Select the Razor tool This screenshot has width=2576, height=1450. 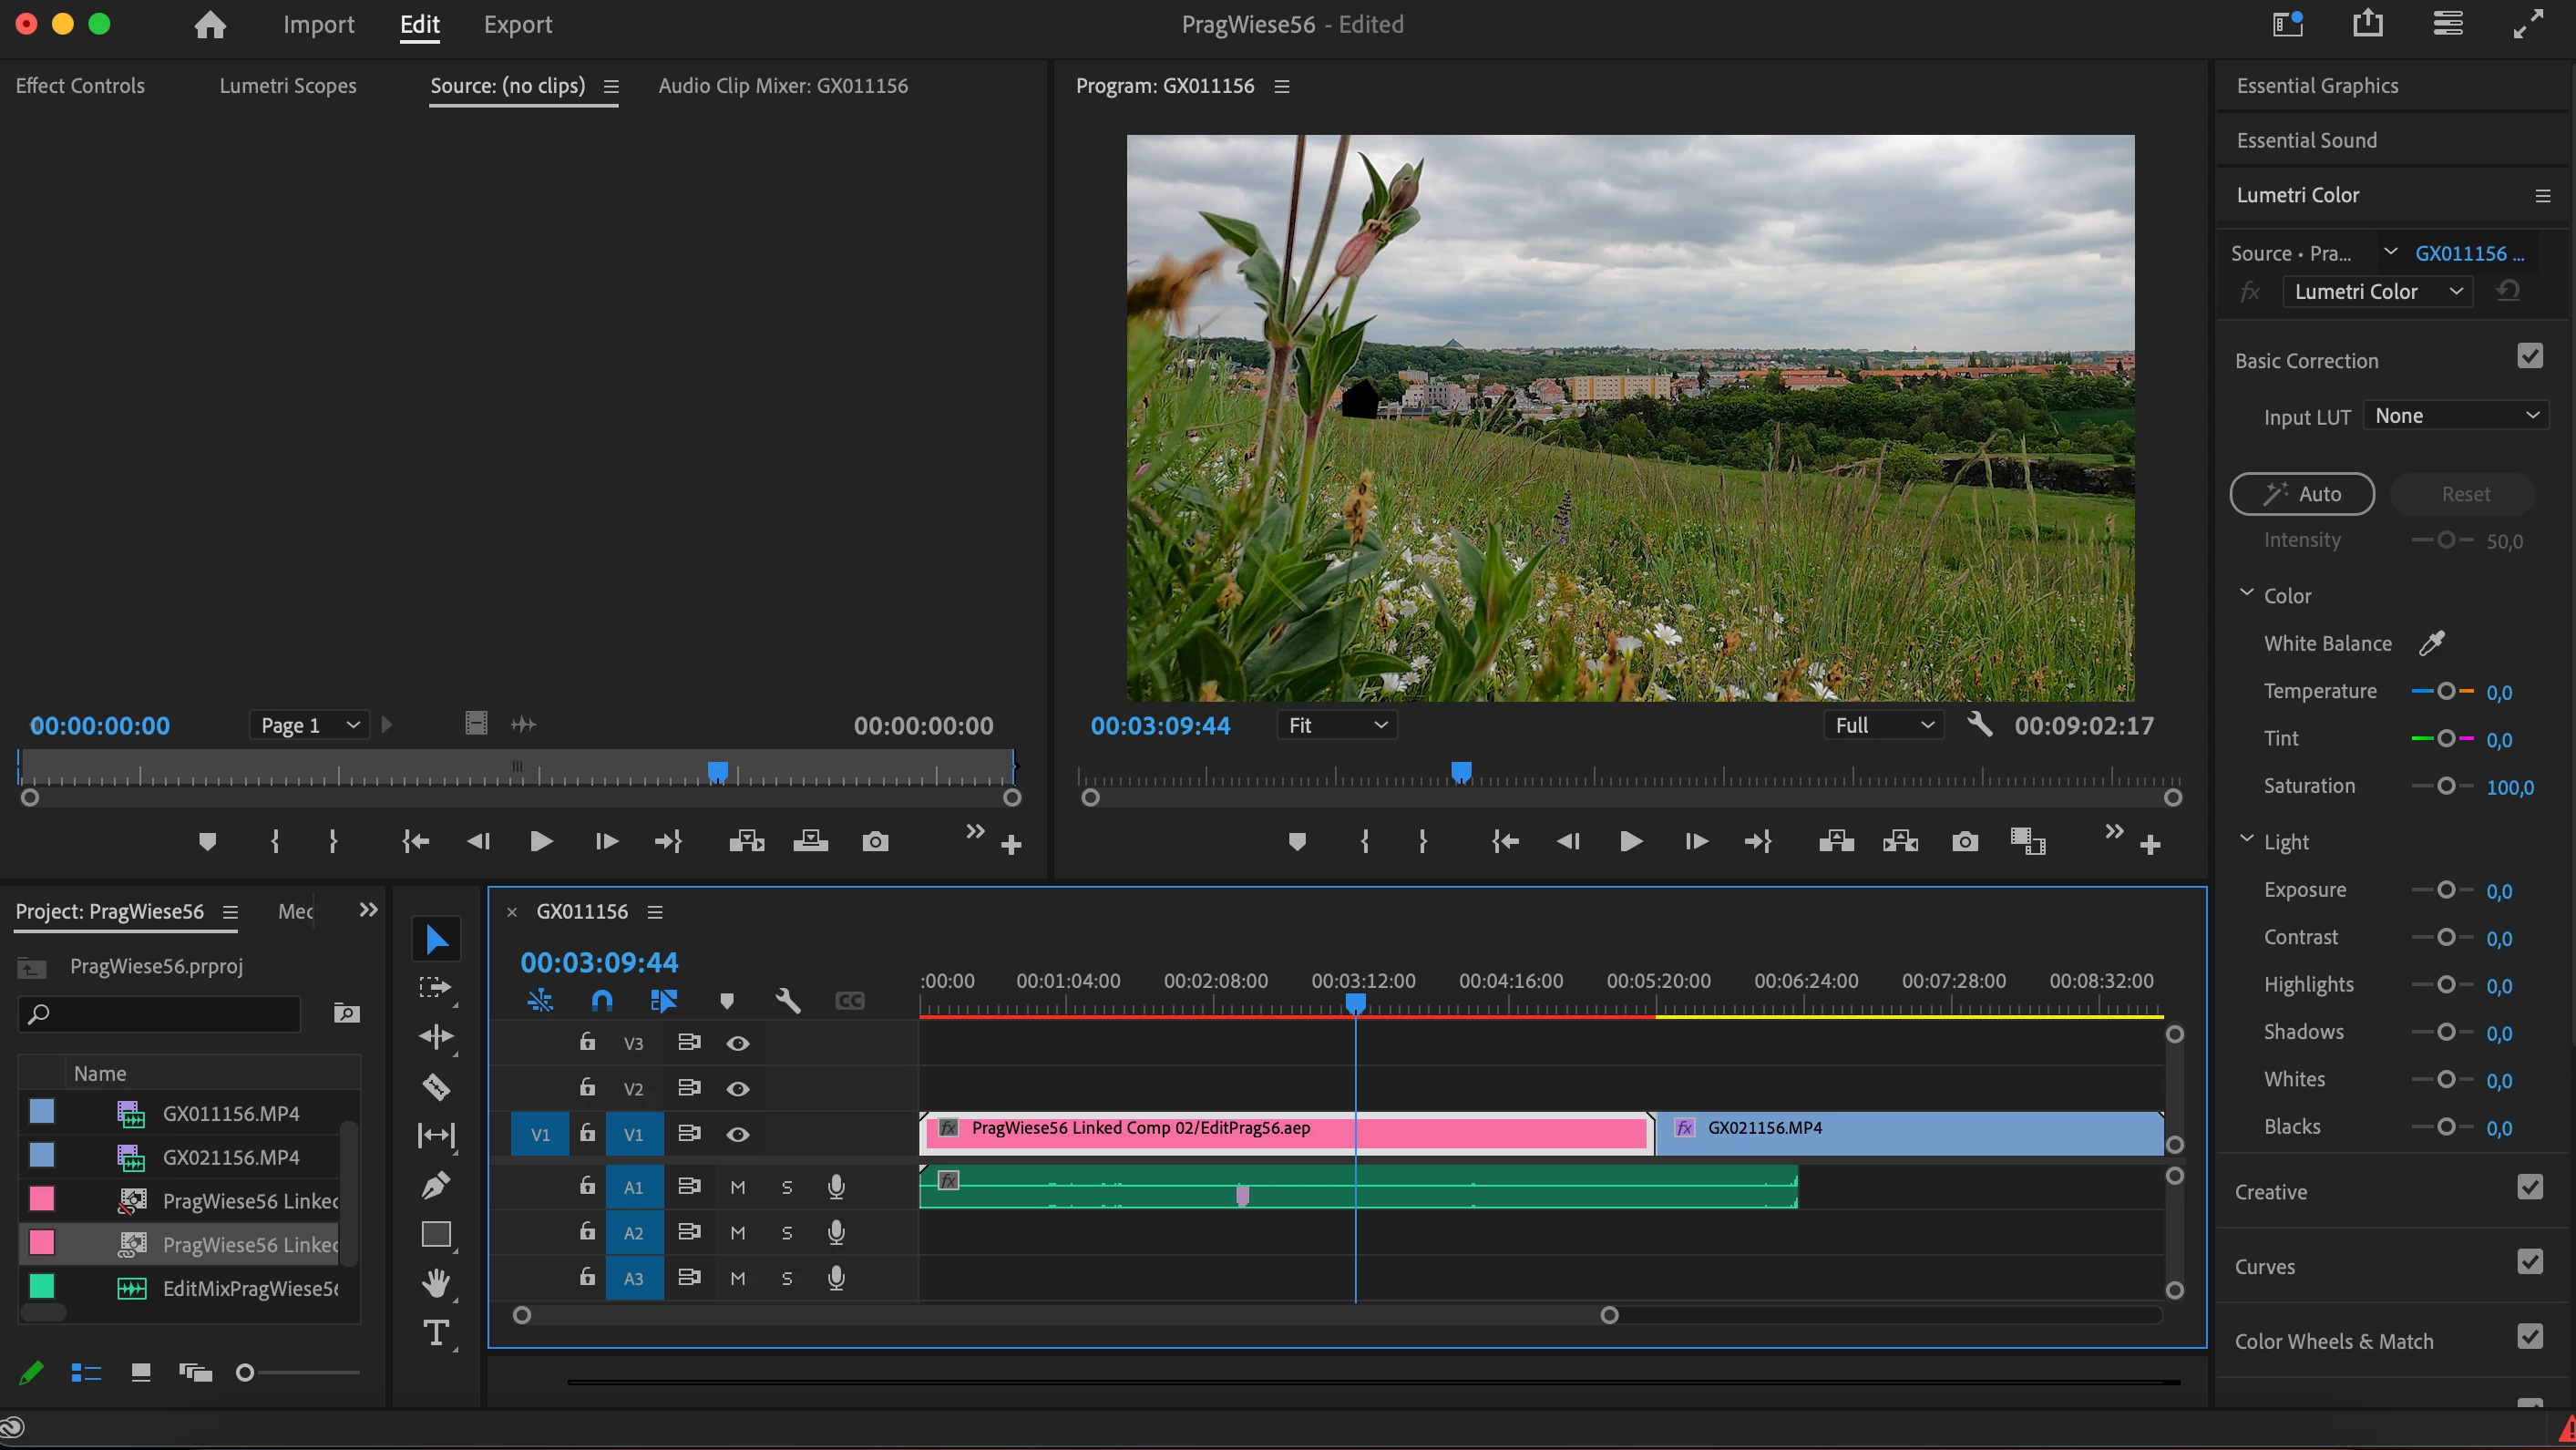tap(436, 1087)
